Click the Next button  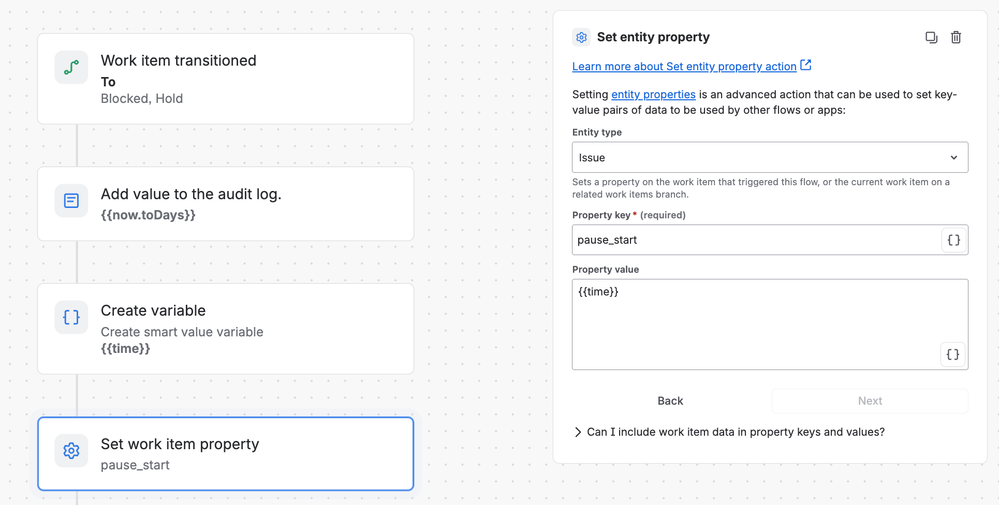[x=870, y=401]
